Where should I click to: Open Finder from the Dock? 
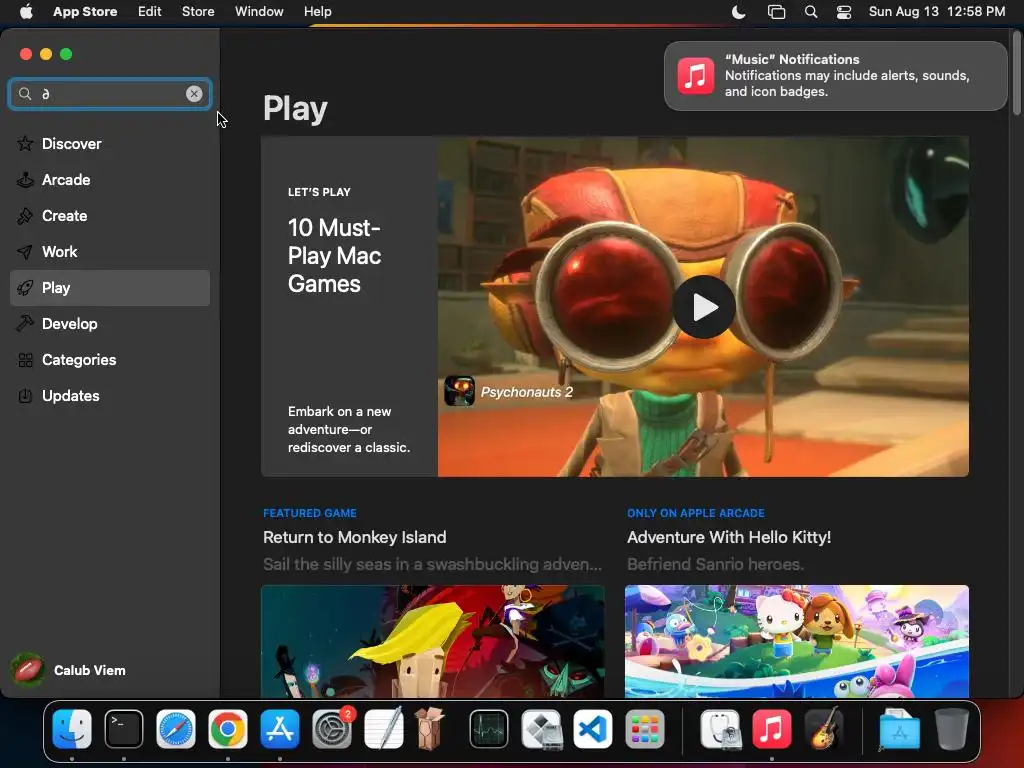pos(72,729)
